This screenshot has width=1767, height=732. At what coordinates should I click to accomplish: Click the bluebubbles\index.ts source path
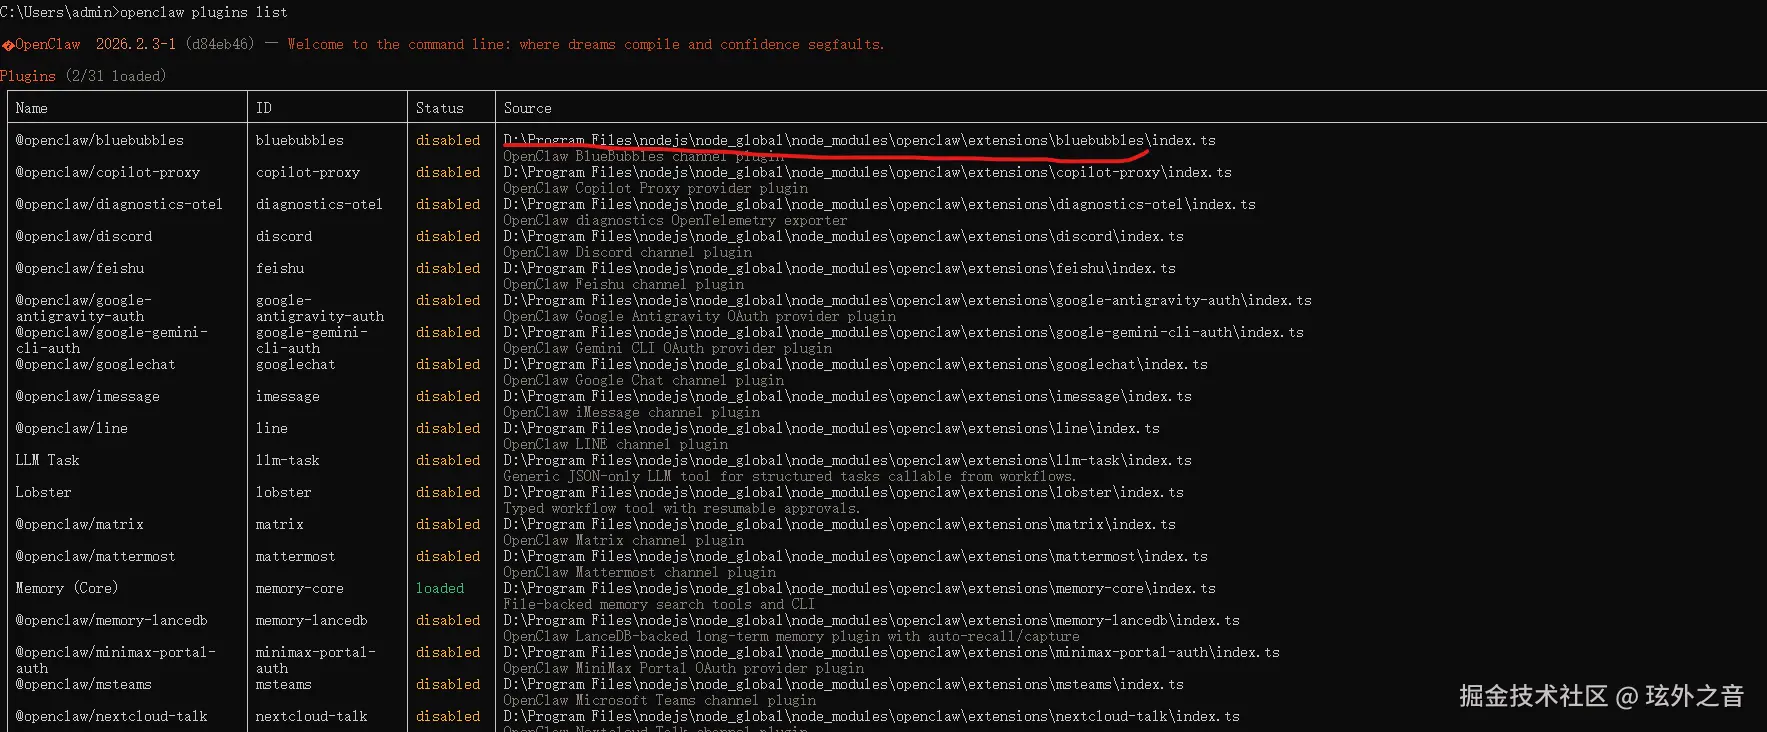pyautogui.click(x=860, y=140)
